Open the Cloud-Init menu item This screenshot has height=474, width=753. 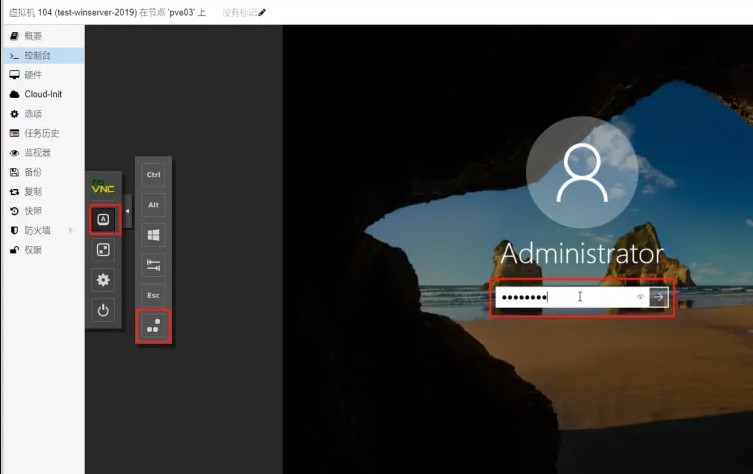43,94
